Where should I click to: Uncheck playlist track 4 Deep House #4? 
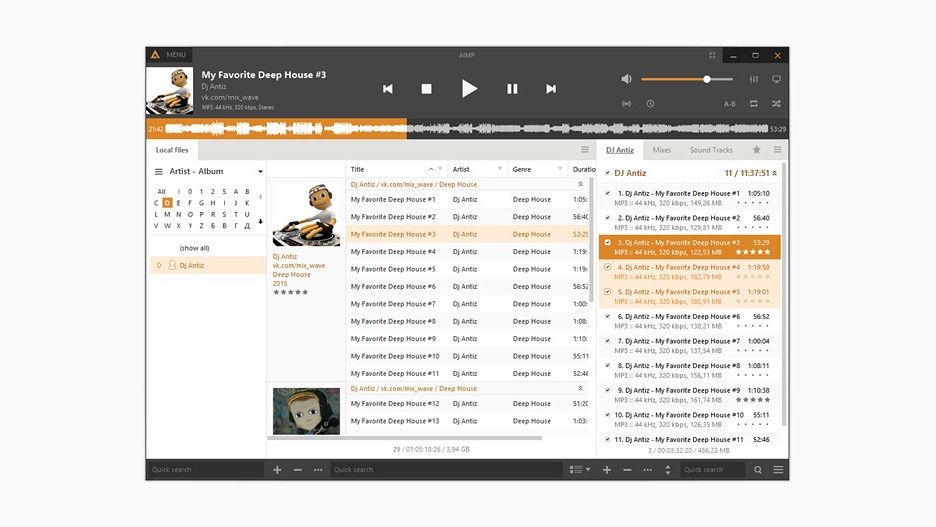(607, 267)
